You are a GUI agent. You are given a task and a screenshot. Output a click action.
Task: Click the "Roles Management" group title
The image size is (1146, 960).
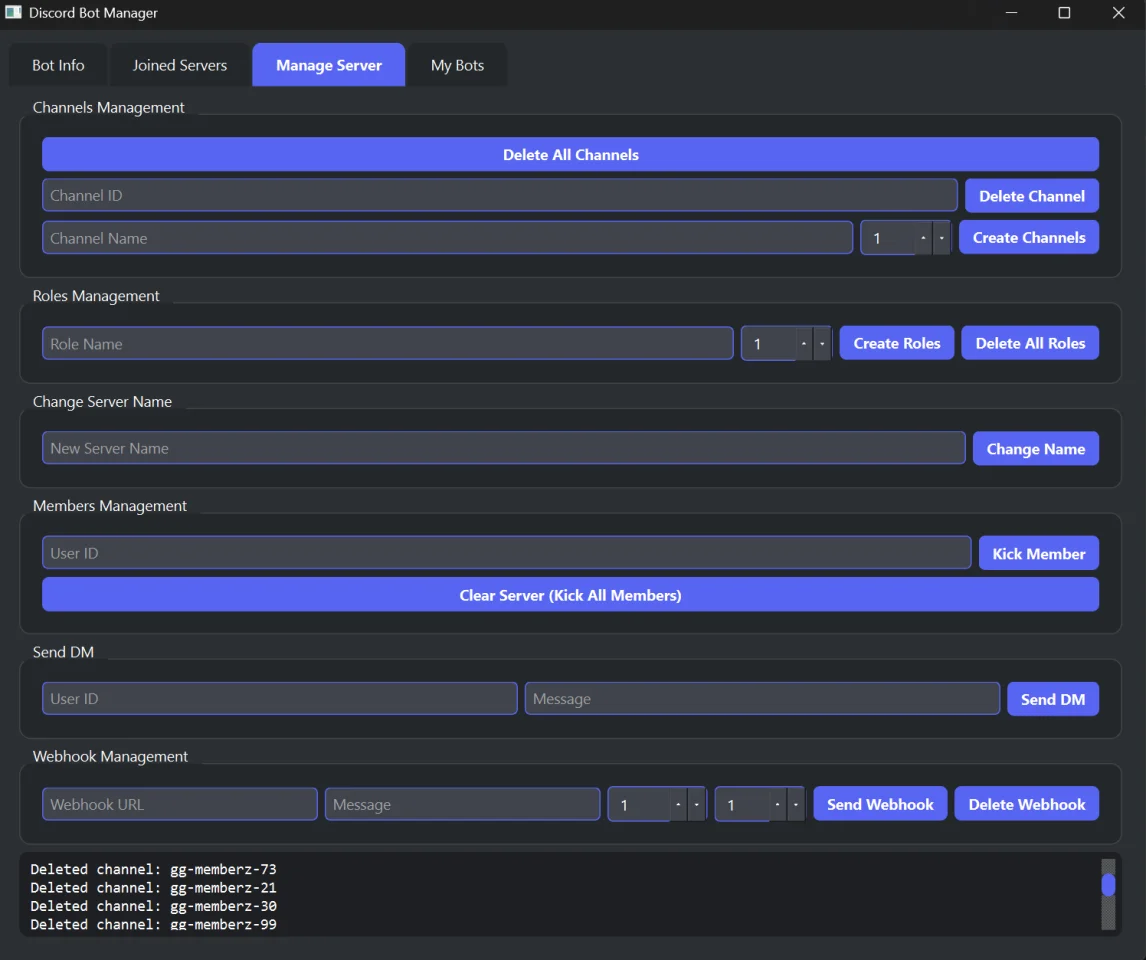coord(96,296)
